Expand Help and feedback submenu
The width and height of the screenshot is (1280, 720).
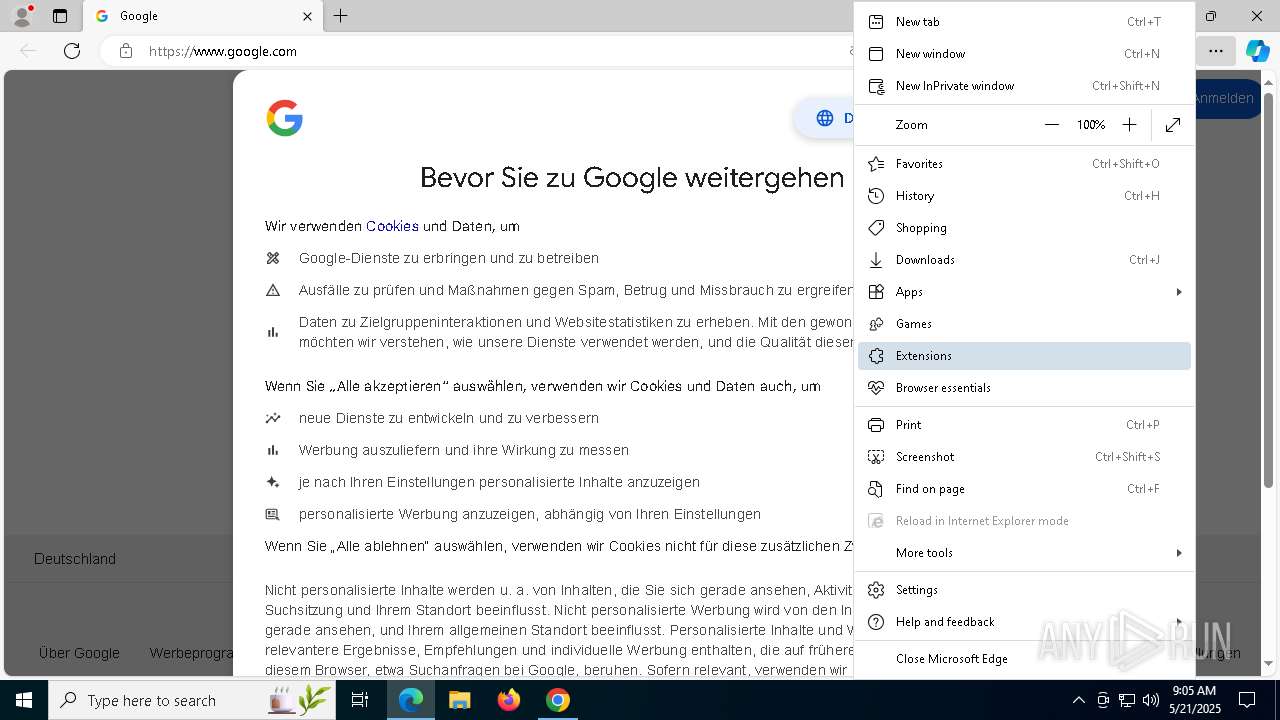tap(1024, 622)
